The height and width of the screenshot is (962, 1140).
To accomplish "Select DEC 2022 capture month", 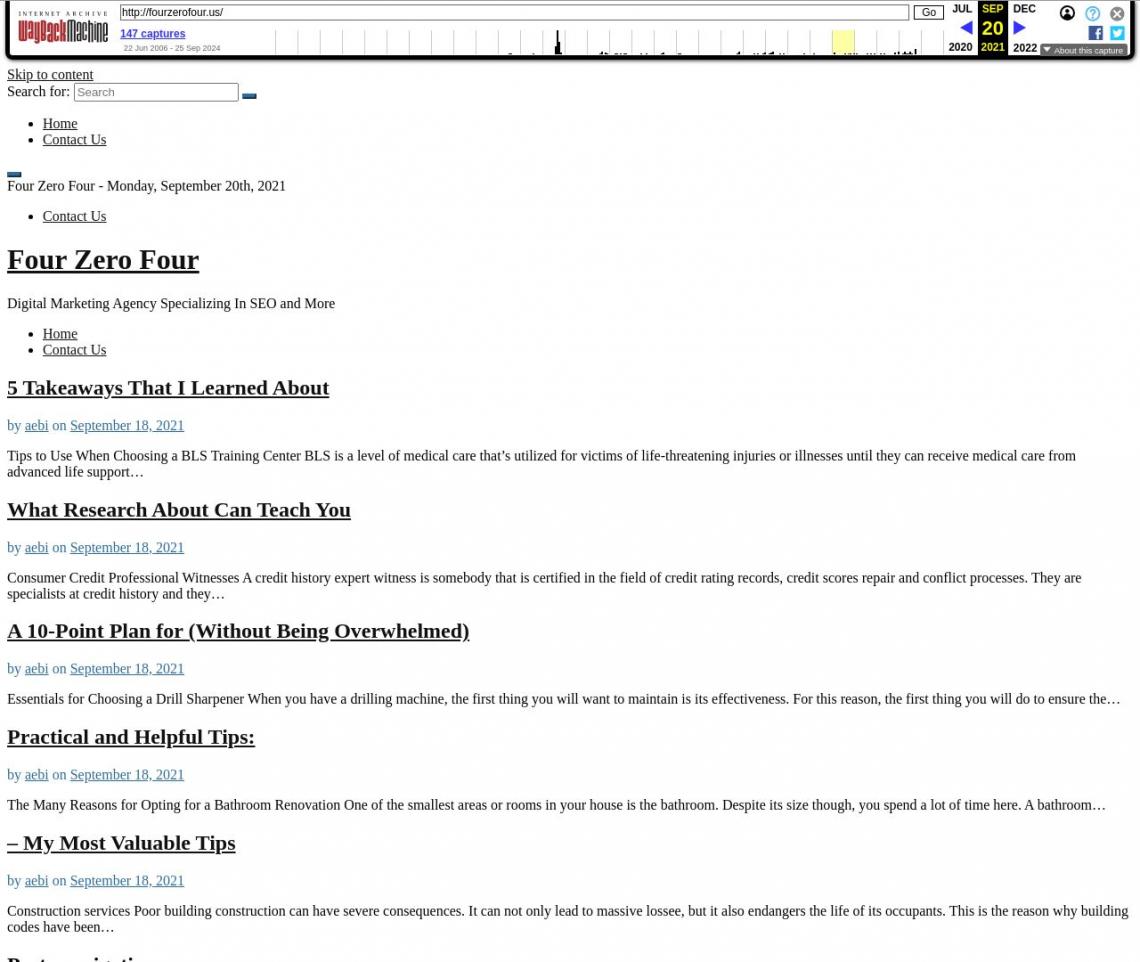I will coord(1024,28).
